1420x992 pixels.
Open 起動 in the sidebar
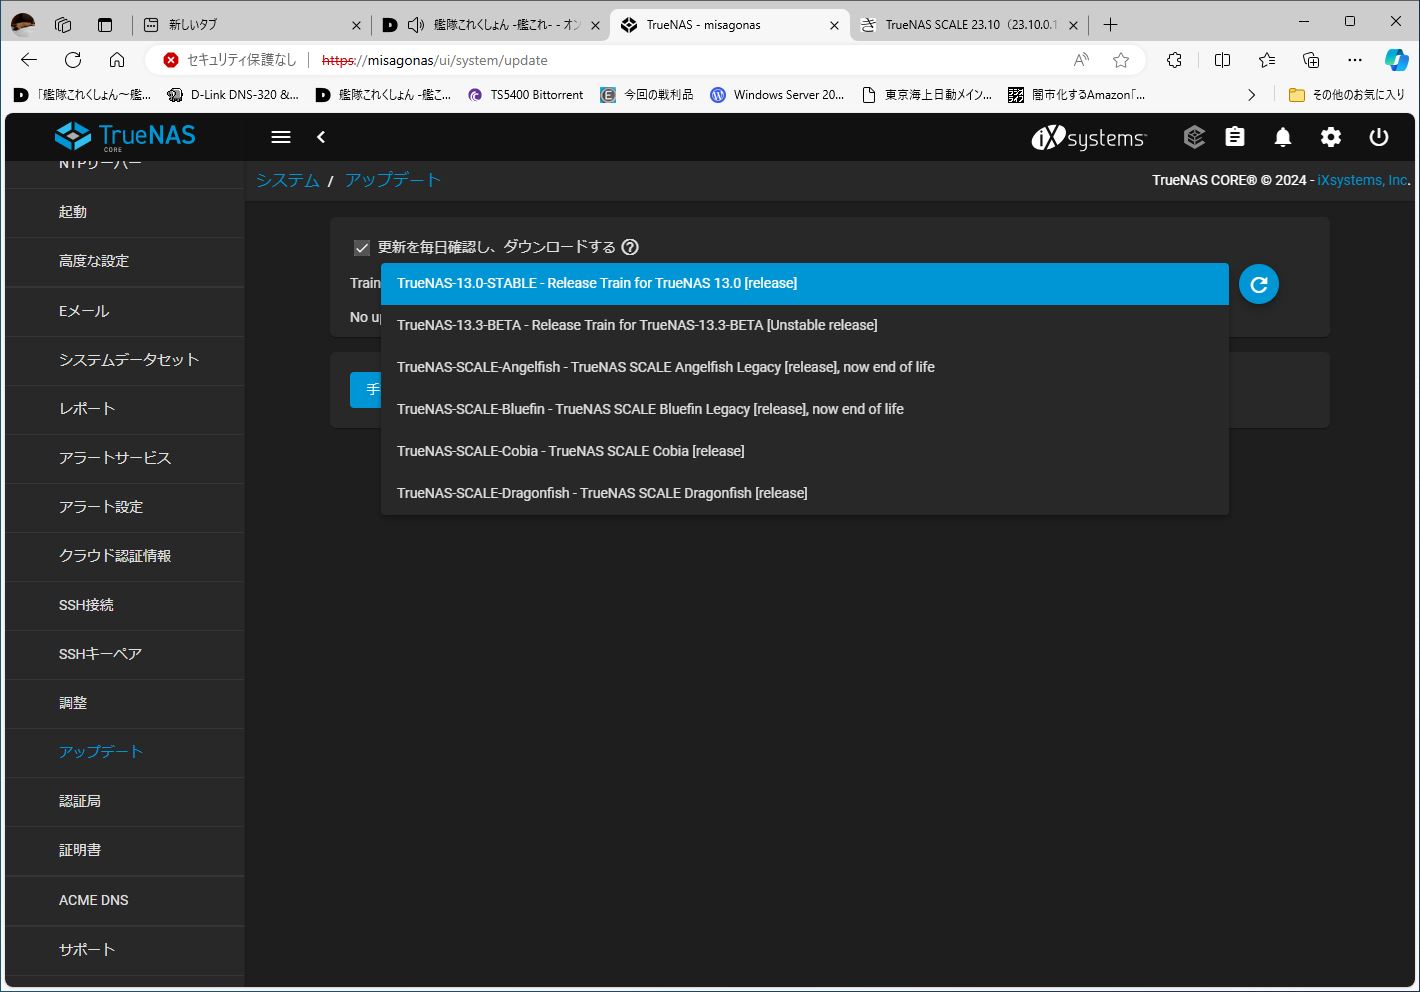[125, 212]
